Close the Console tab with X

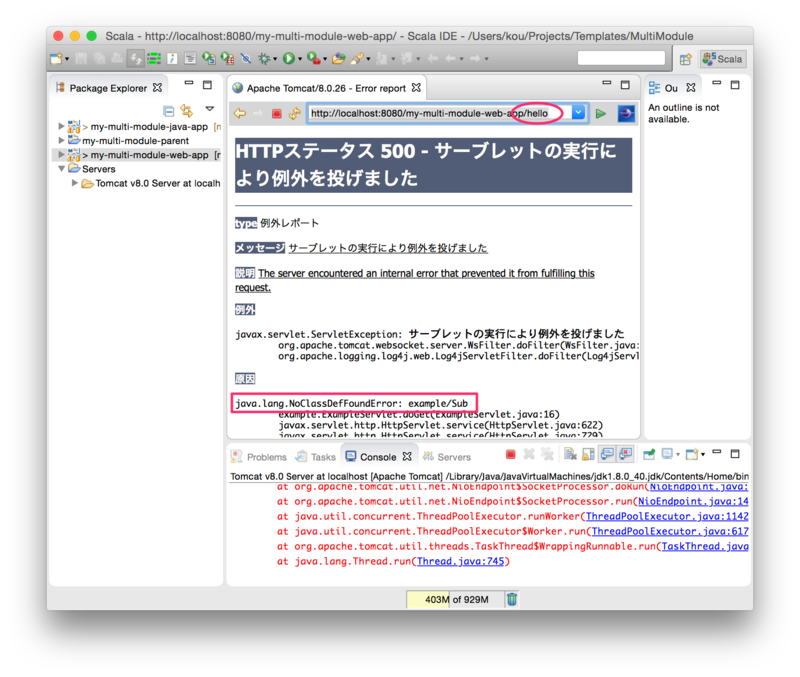pos(407,456)
